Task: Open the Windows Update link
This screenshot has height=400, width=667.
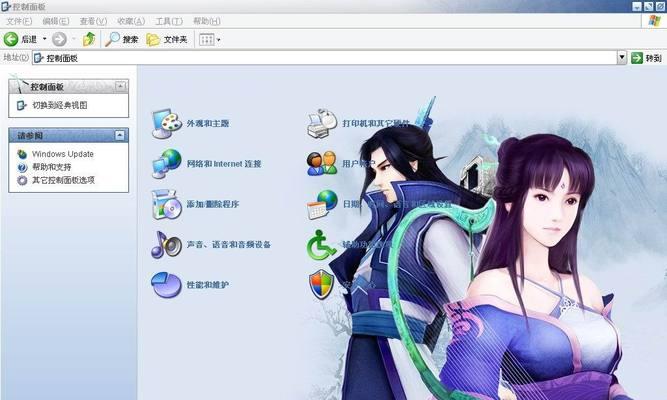Action: pyautogui.click(x=63, y=154)
